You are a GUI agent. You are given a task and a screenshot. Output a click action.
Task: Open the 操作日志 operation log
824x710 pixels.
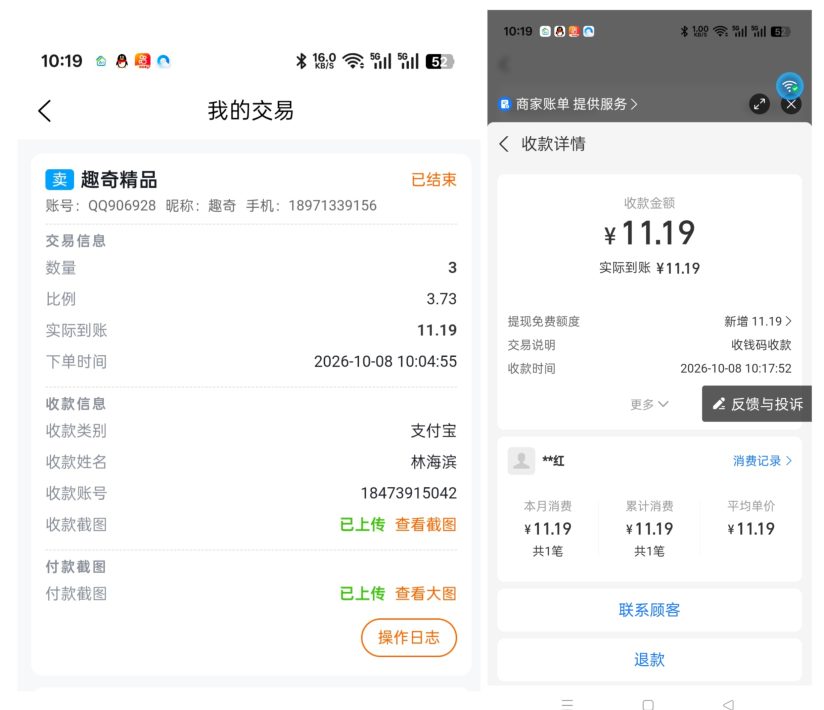pos(409,637)
